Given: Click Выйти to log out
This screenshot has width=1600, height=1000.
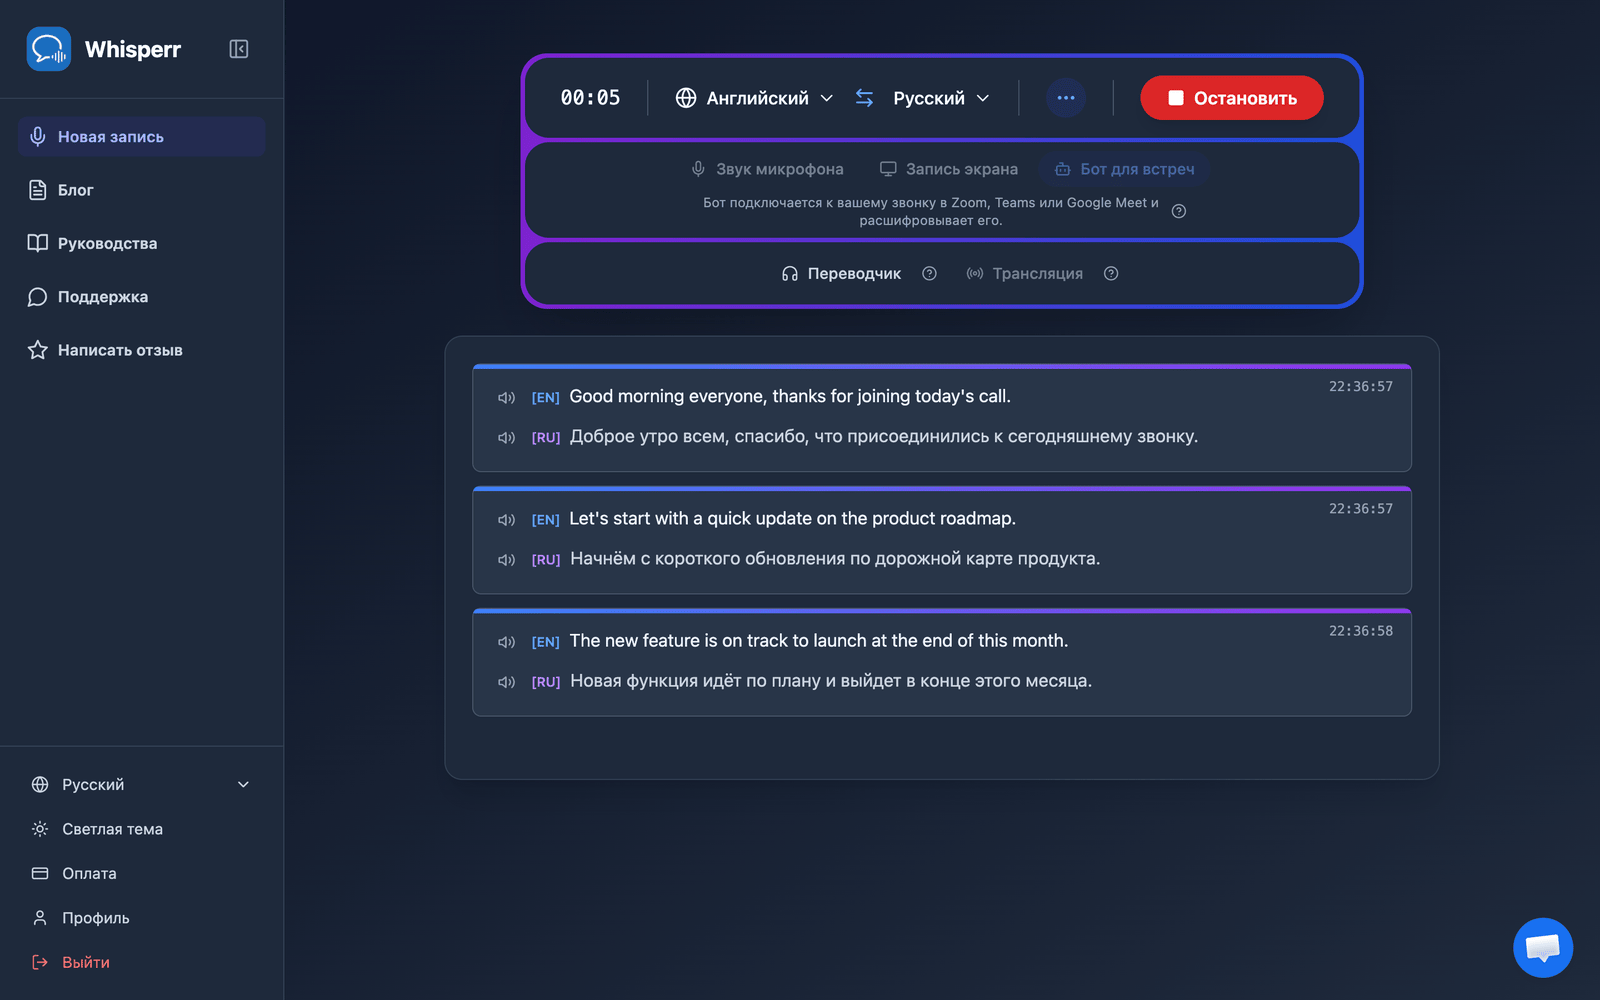Looking at the screenshot, I should point(141,962).
